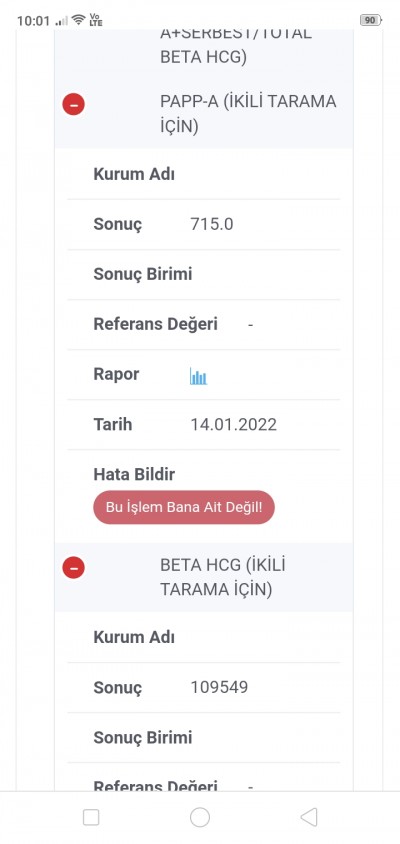
Task: Tap the battery level indicator
Action: pyautogui.click(x=370, y=20)
